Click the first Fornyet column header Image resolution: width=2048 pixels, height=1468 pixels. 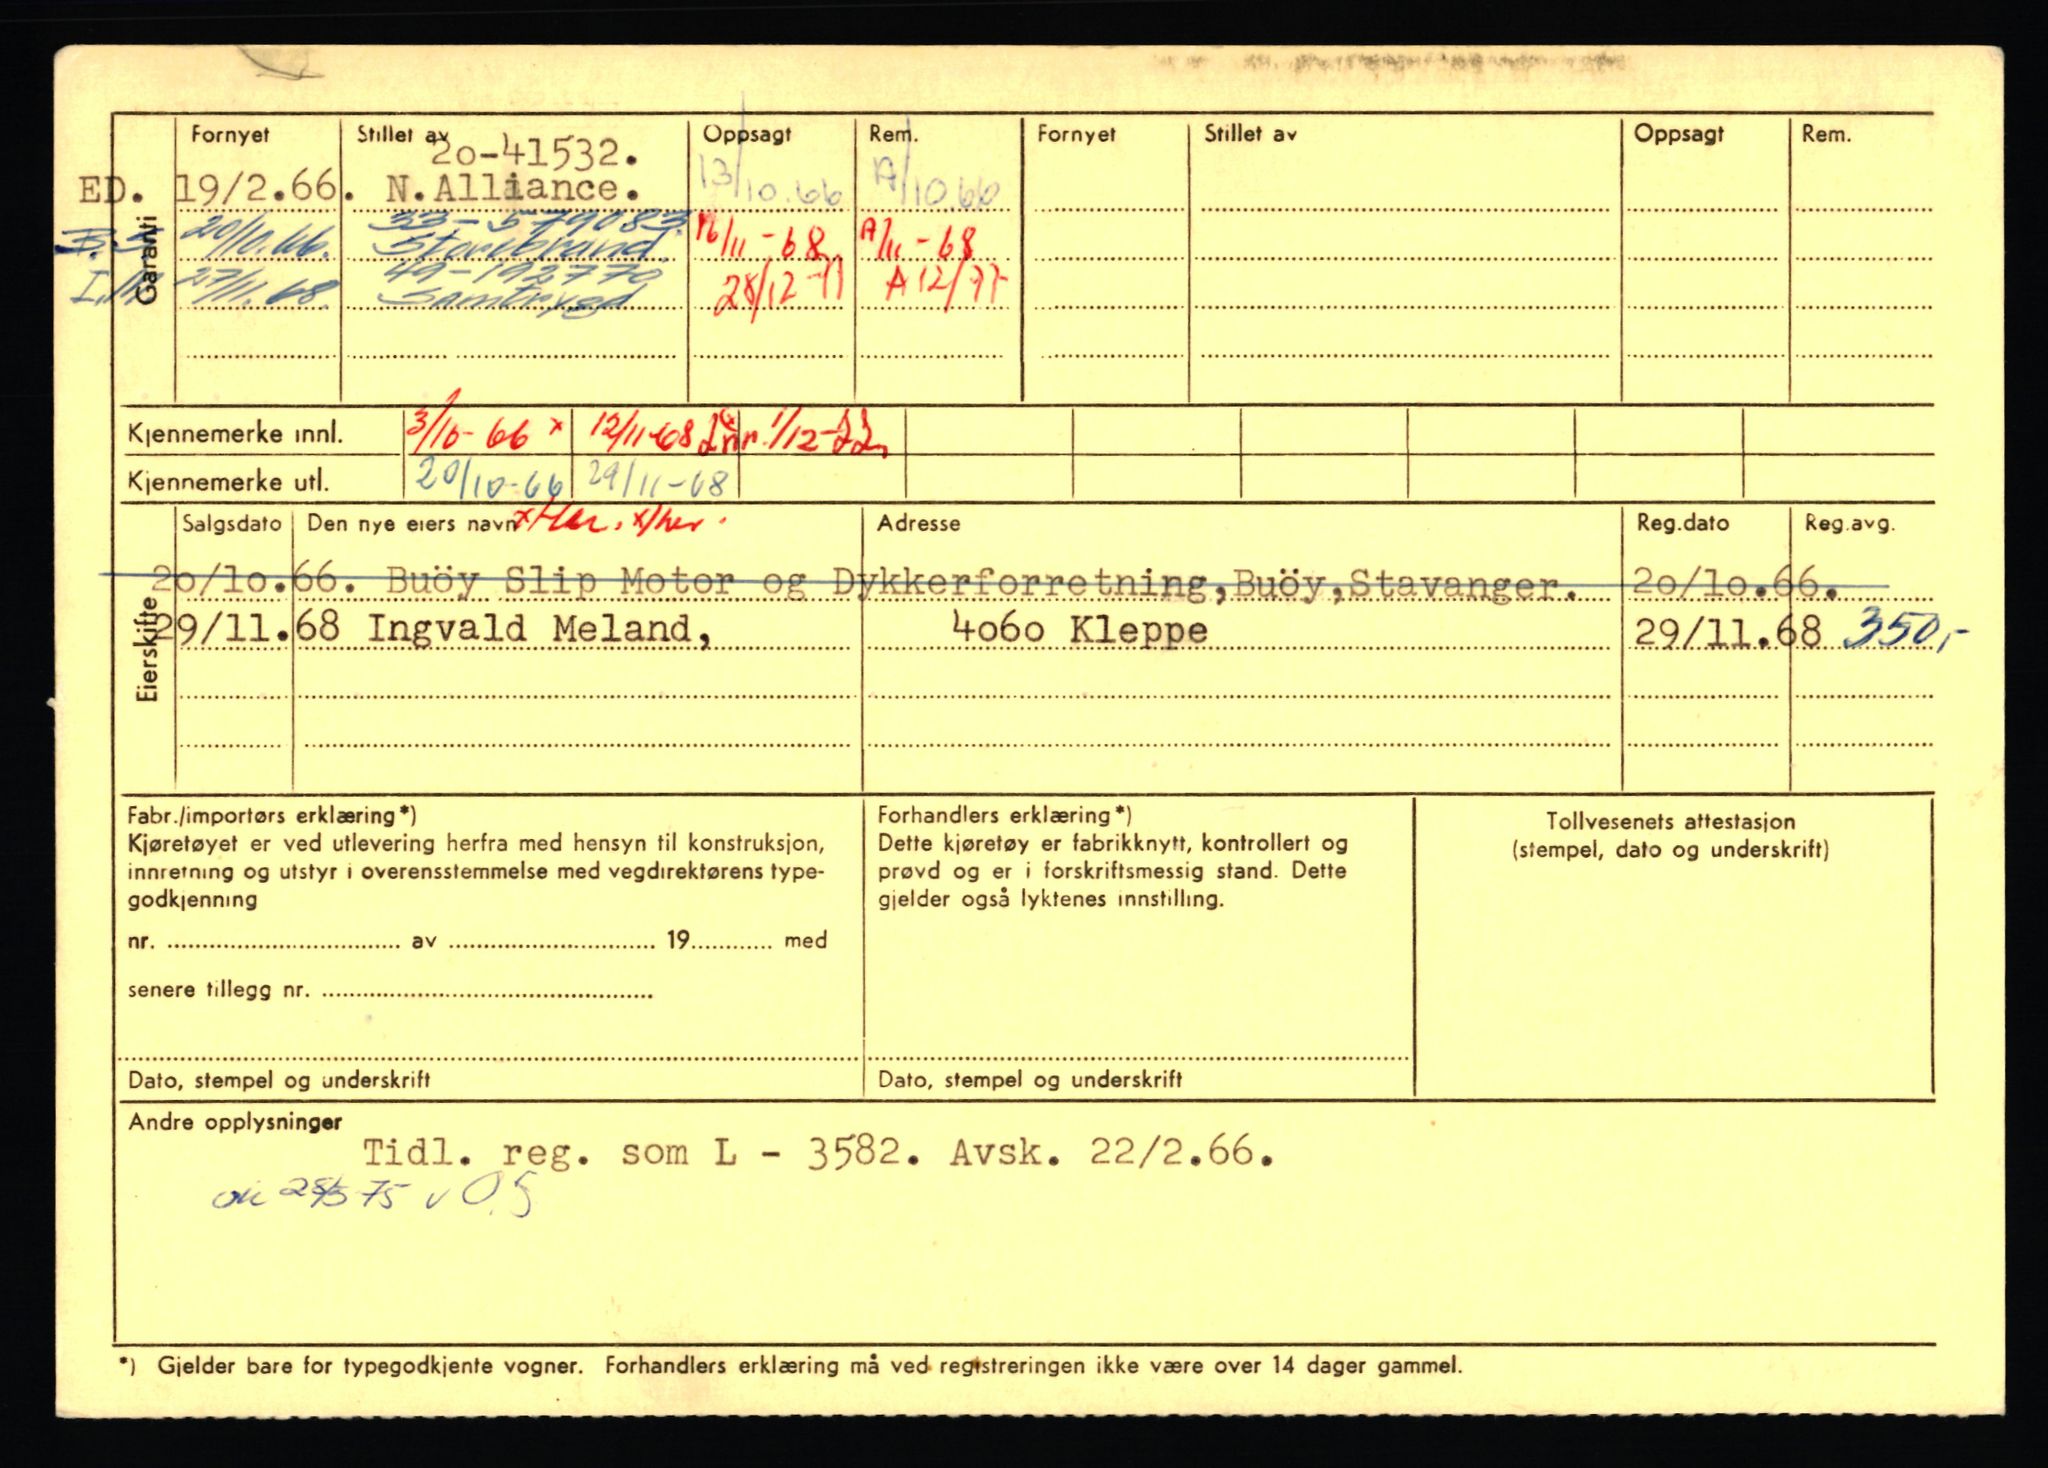[x=230, y=135]
